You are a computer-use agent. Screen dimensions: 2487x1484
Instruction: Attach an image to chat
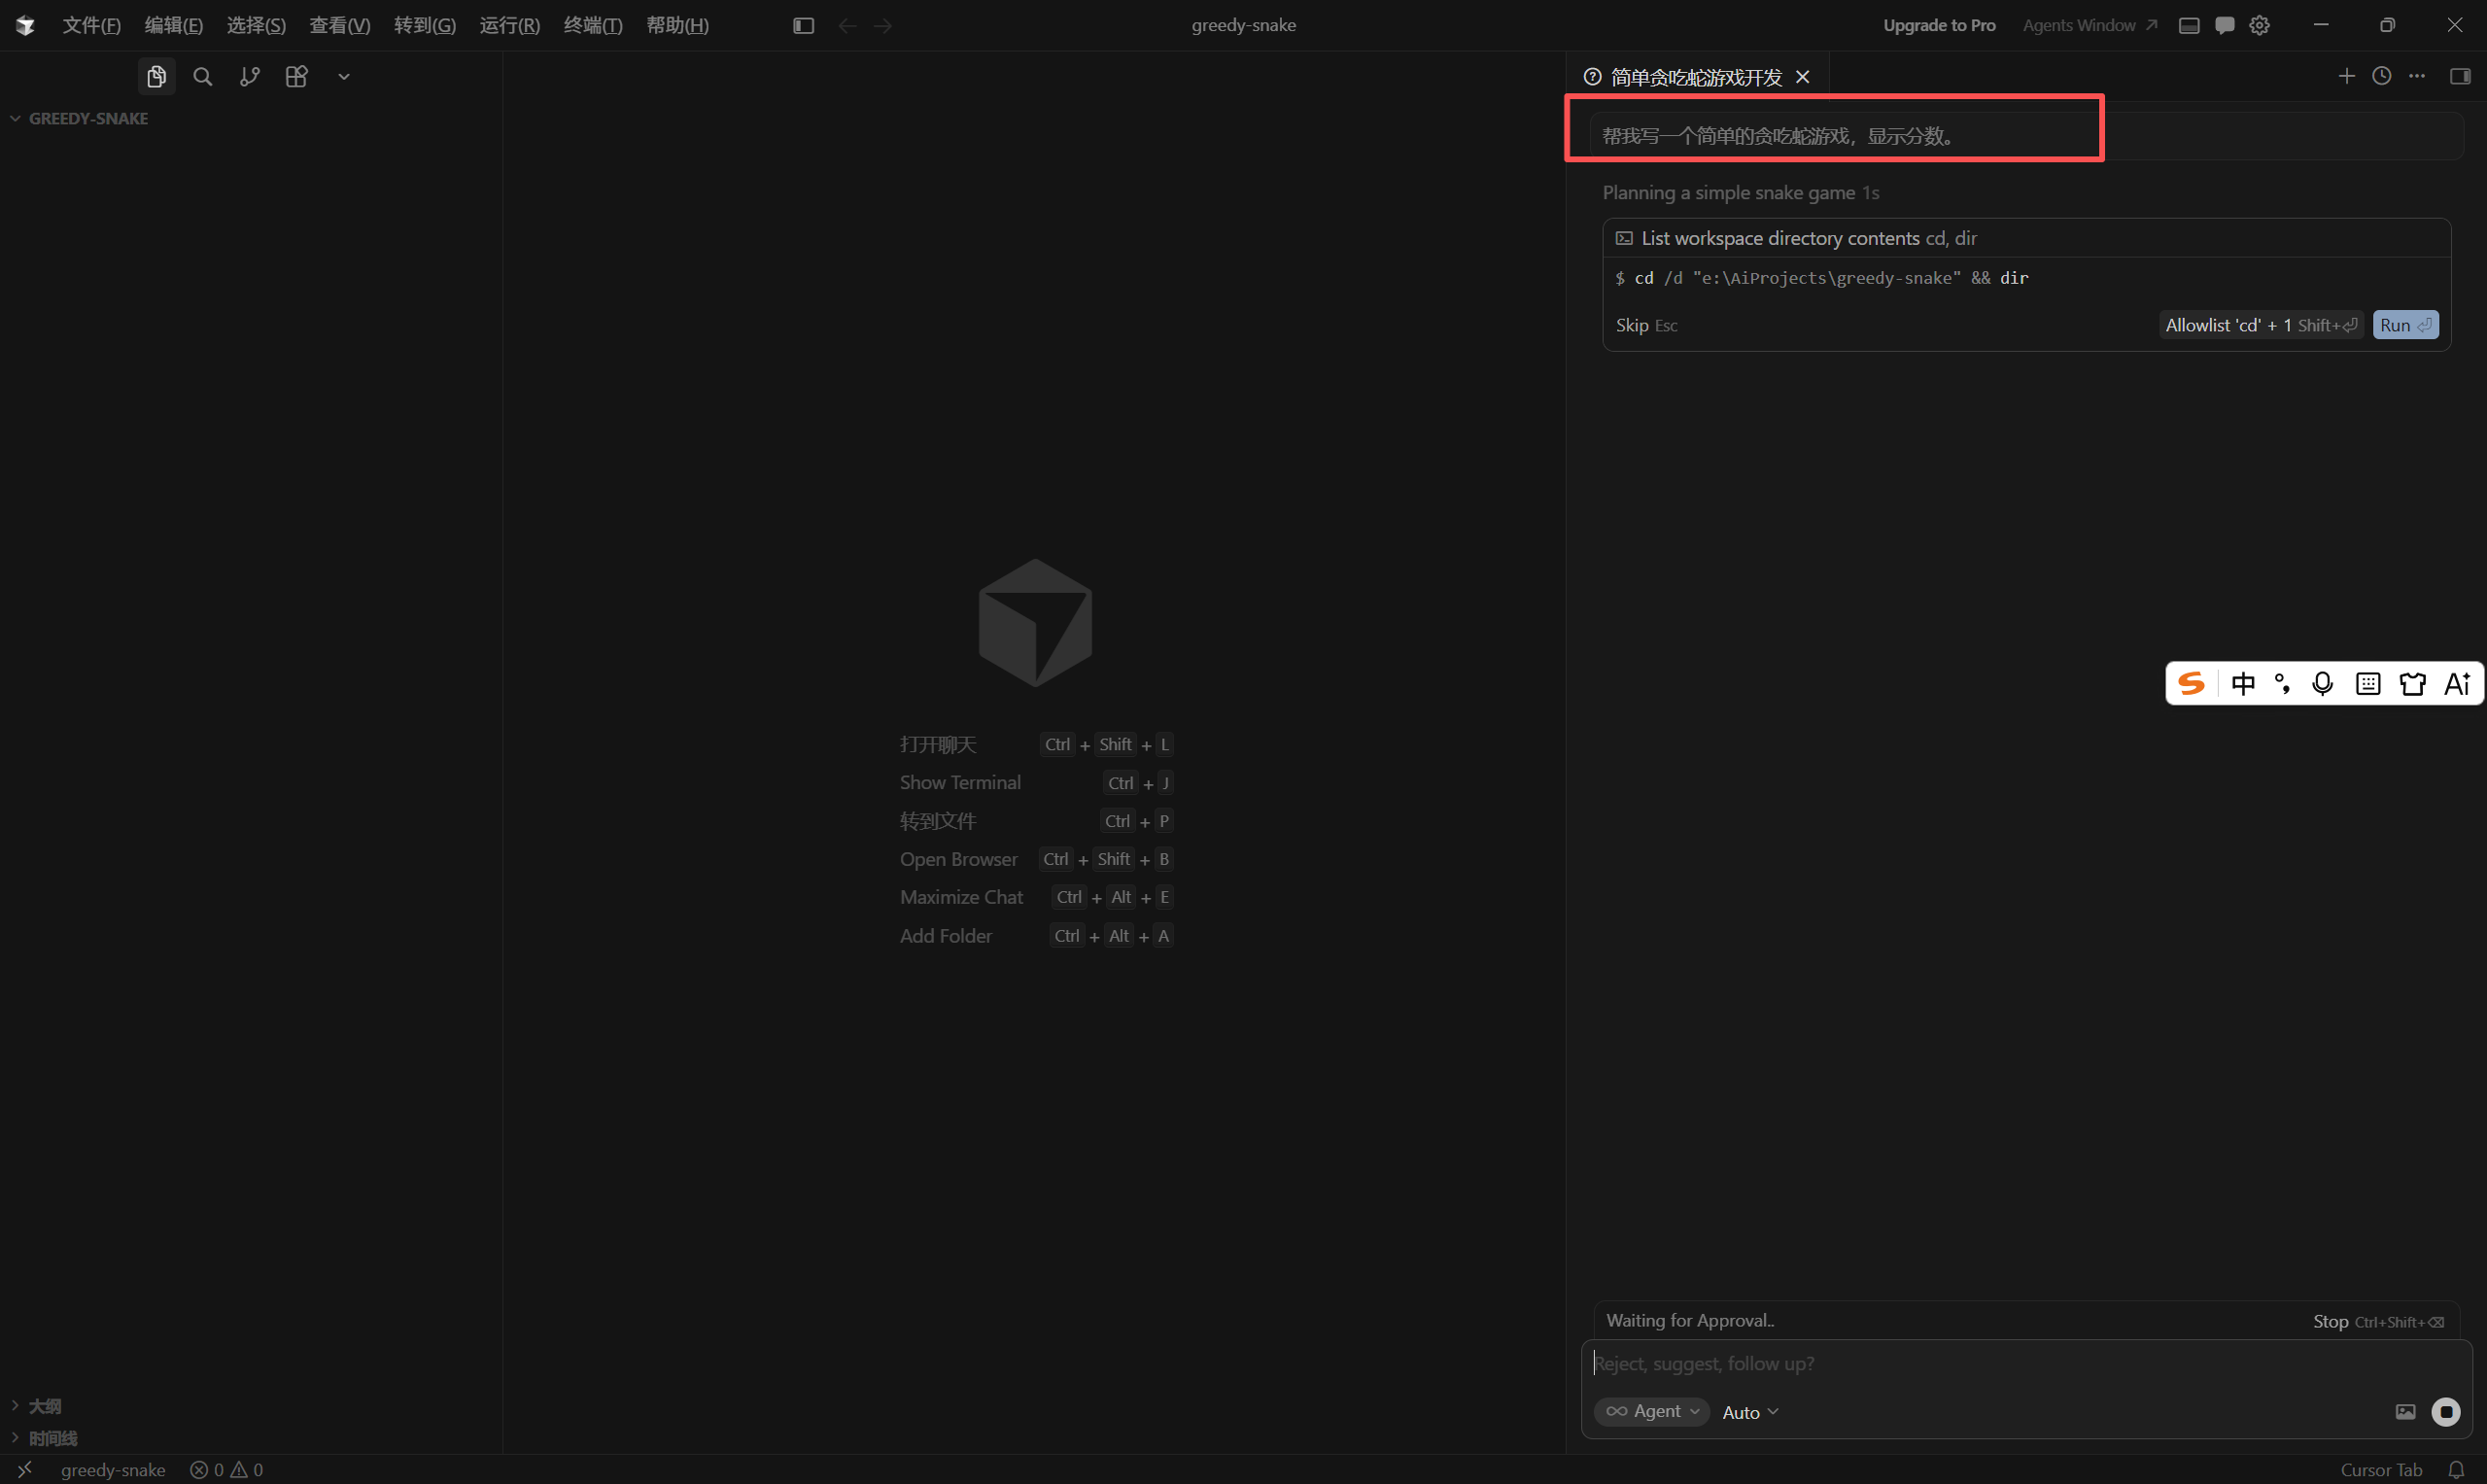pos(2405,1411)
